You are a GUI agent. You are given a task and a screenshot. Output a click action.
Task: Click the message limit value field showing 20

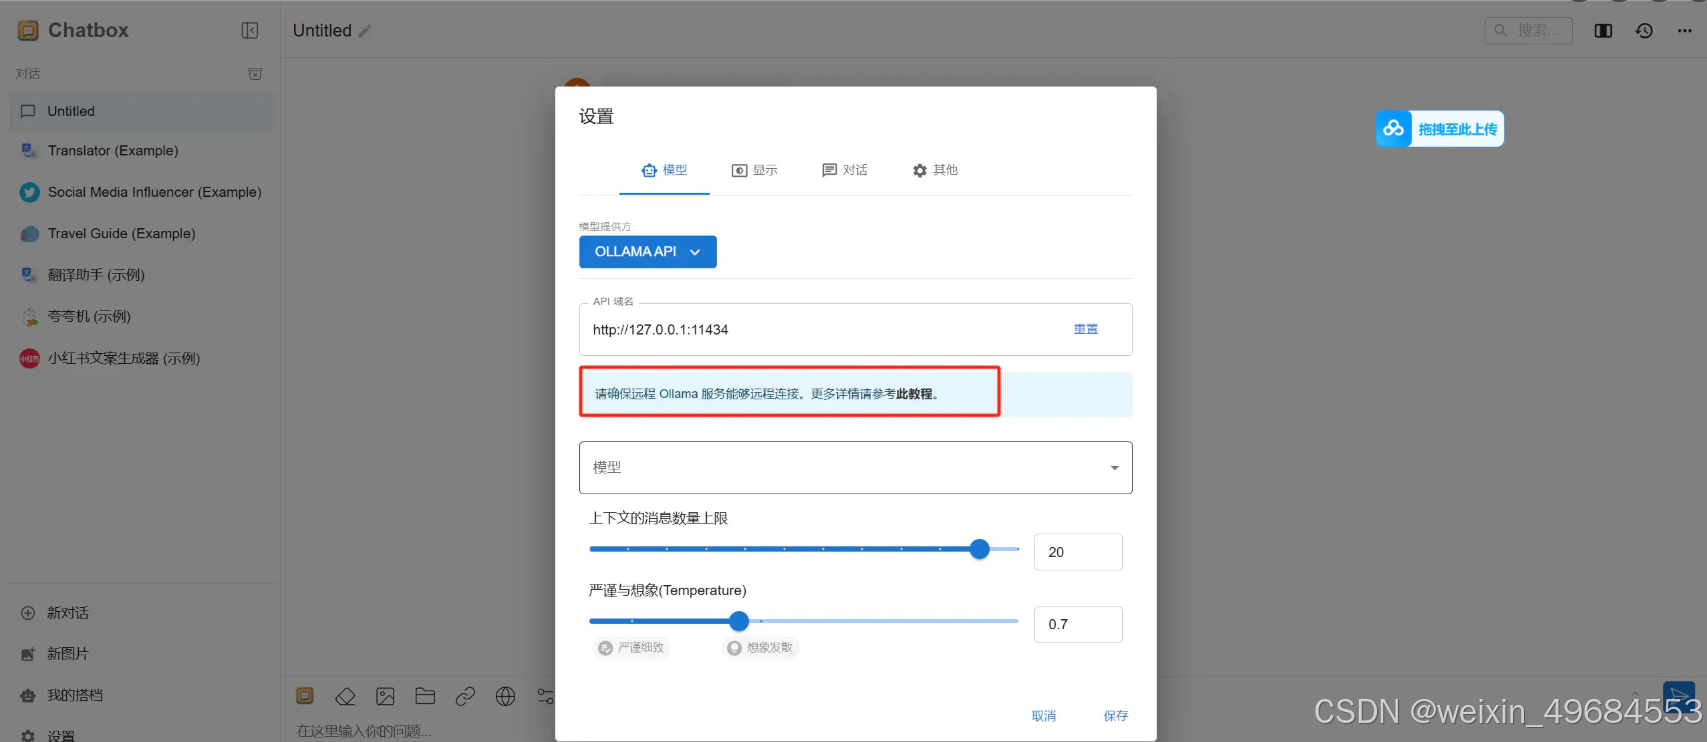click(x=1078, y=552)
